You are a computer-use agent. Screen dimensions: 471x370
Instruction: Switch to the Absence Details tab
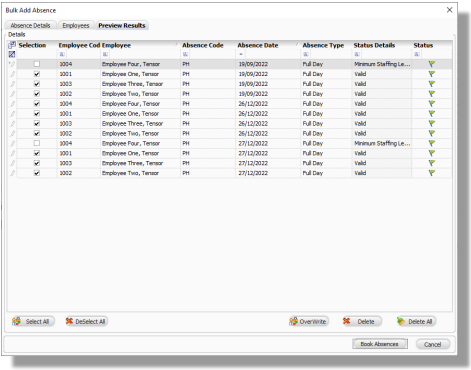(30, 25)
